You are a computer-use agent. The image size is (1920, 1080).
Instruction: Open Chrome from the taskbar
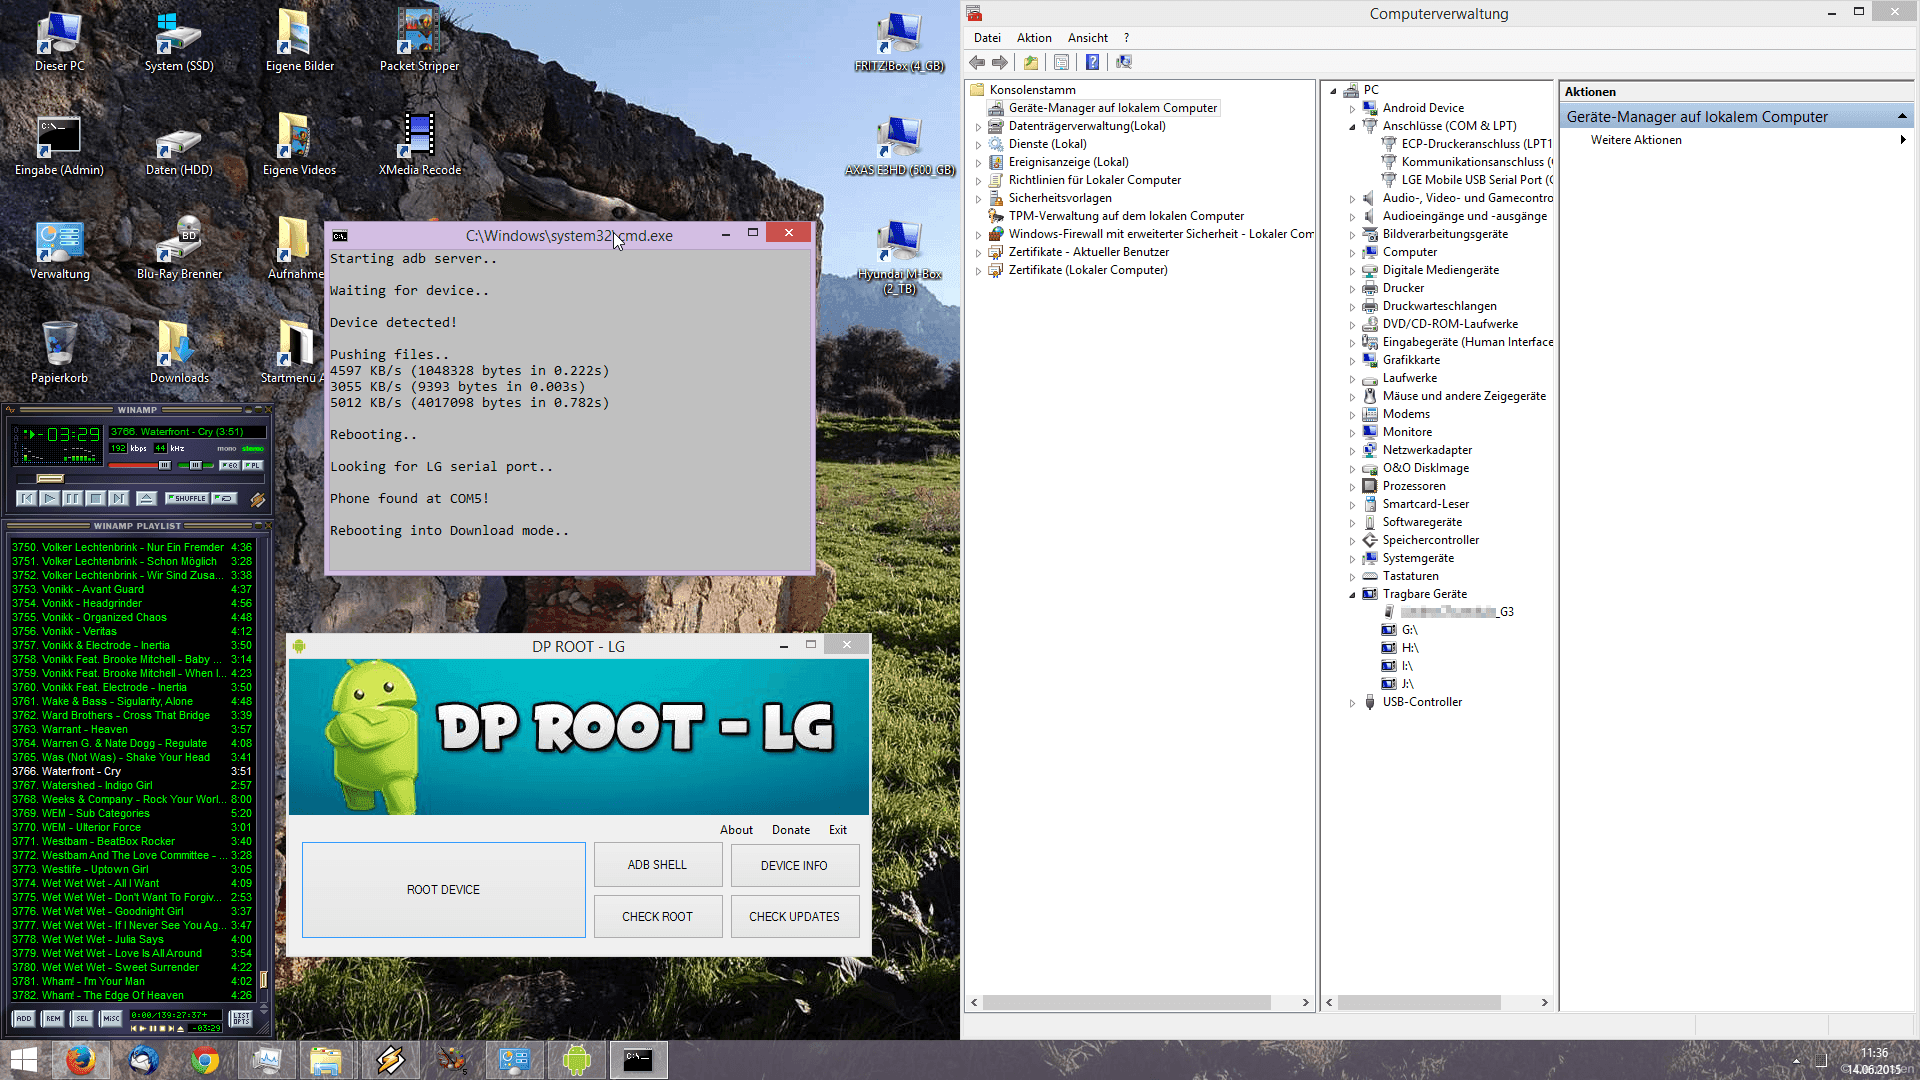(205, 1060)
